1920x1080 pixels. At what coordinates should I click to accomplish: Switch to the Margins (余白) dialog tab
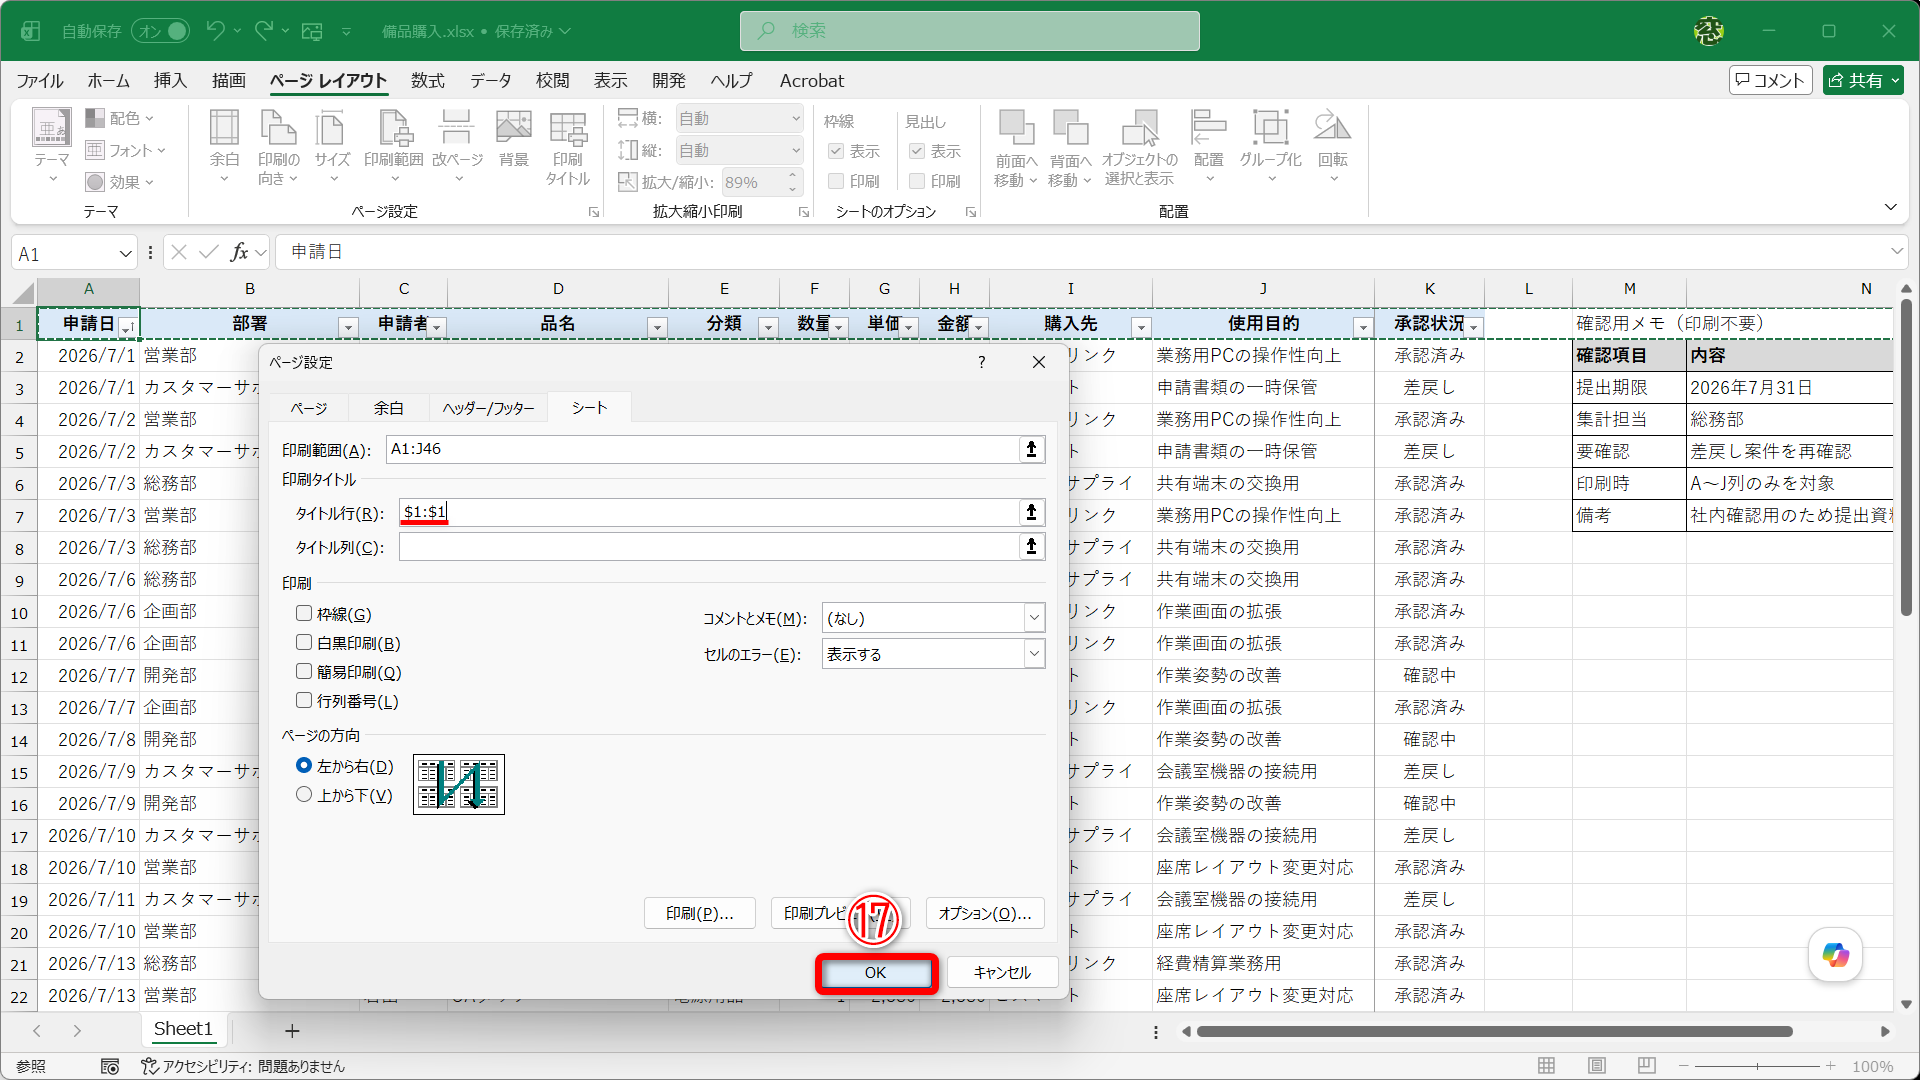[388, 408]
